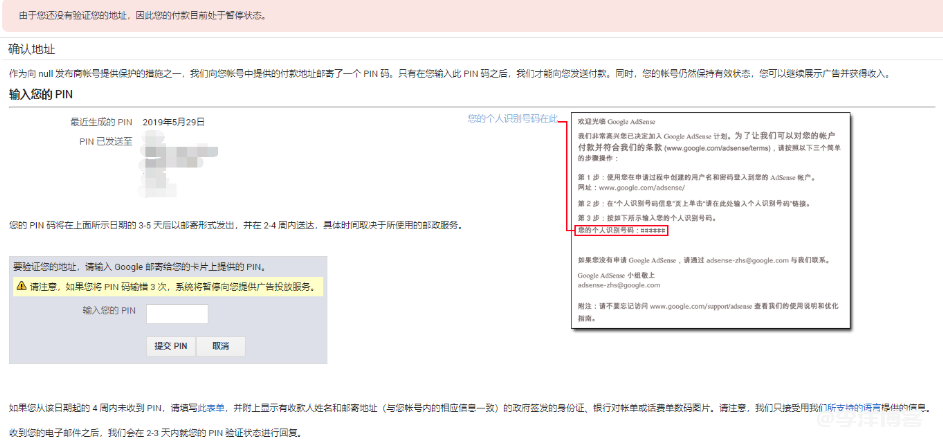
Task: Focus the 输入您的 PIN text field
Action: (x=177, y=314)
